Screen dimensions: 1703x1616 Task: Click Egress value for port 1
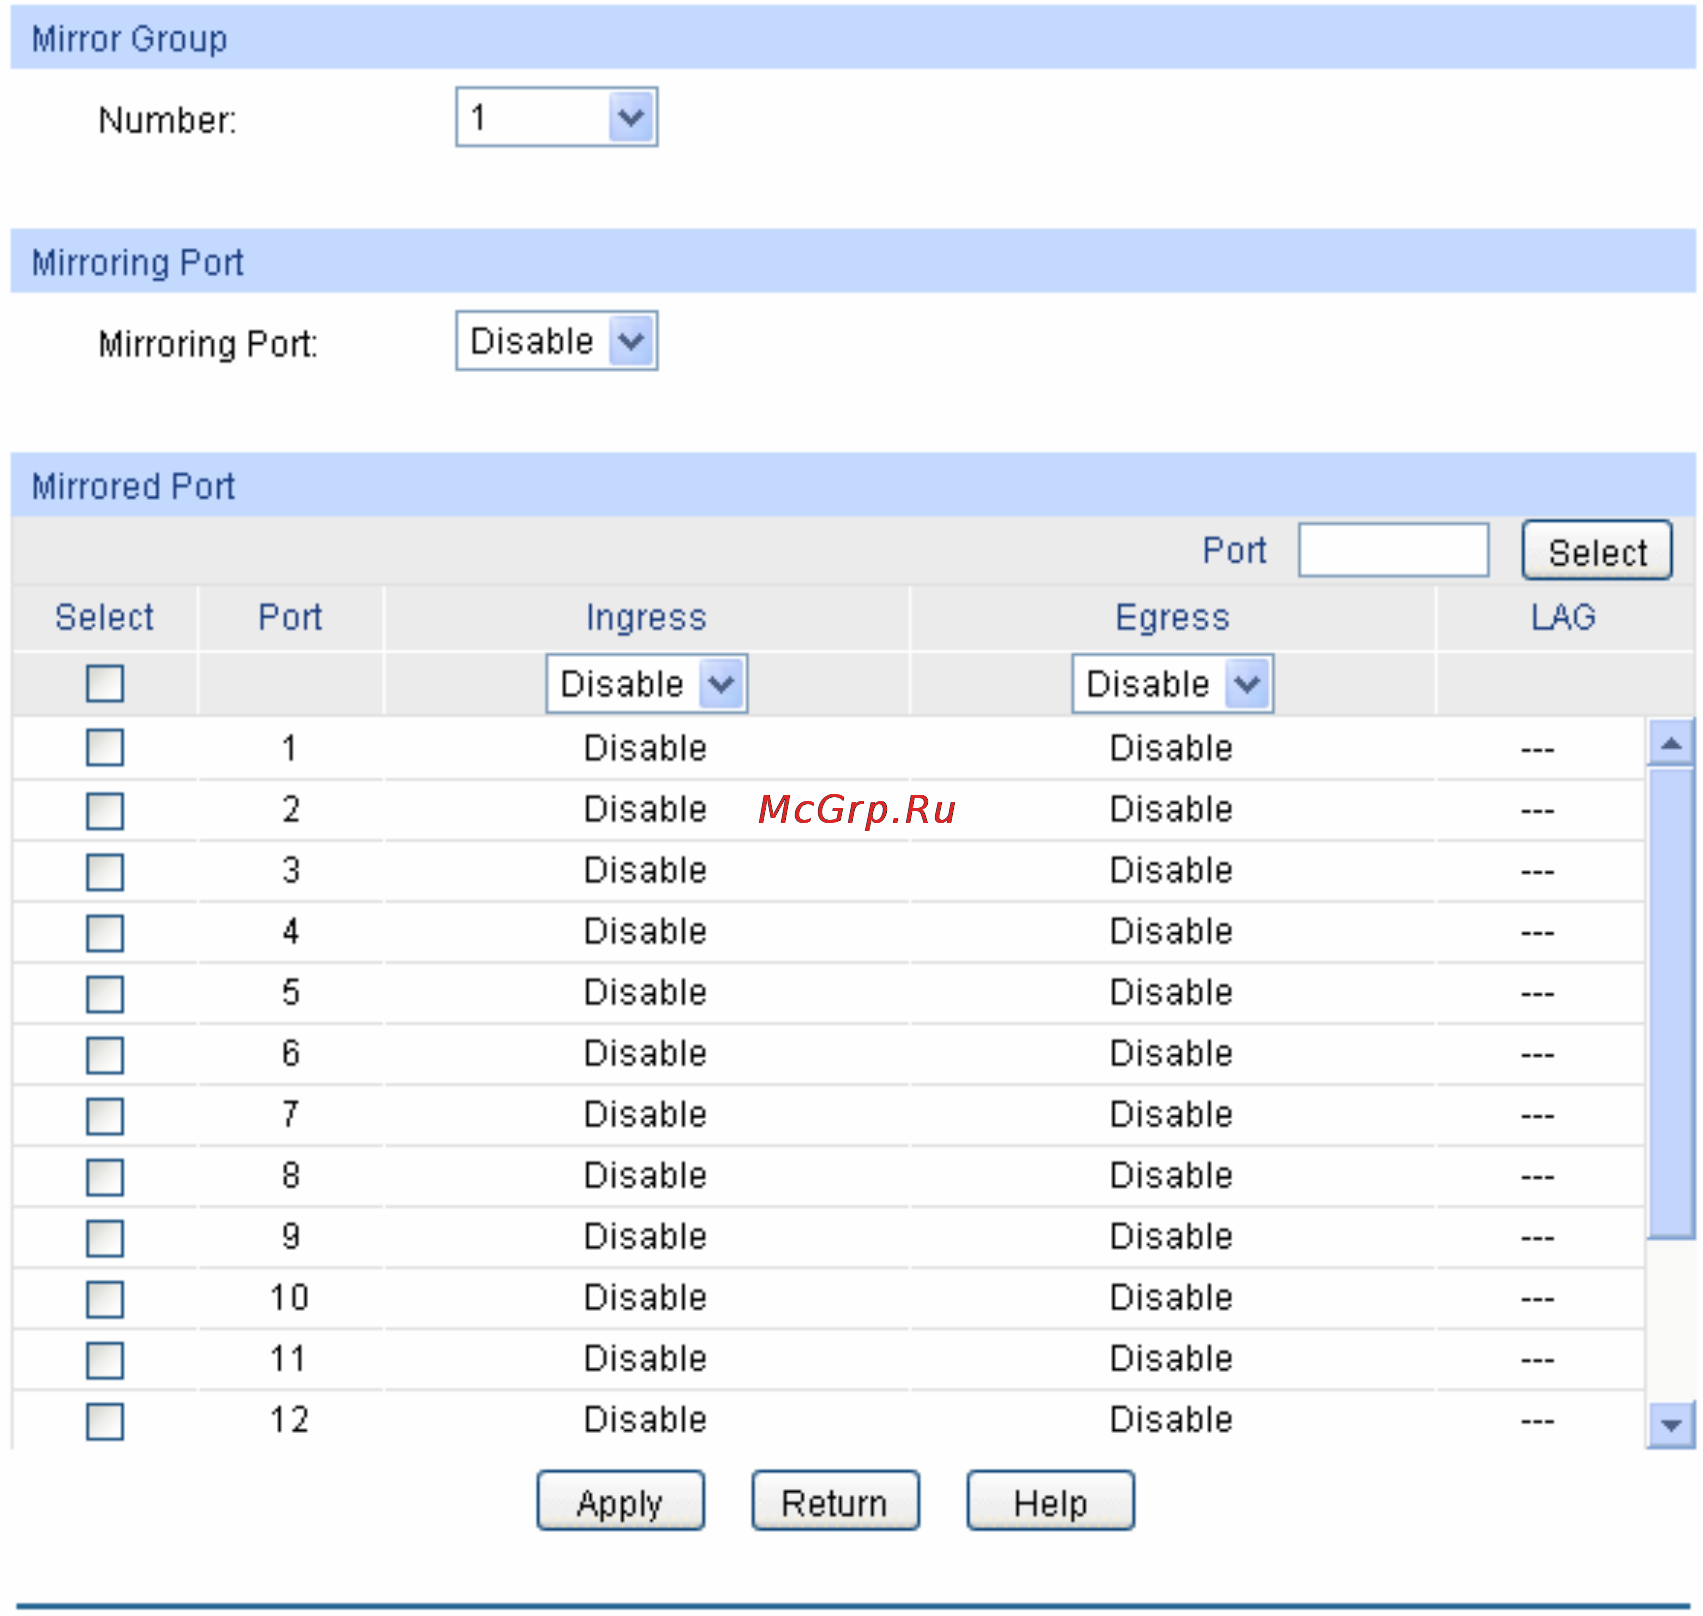pos(1172,748)
